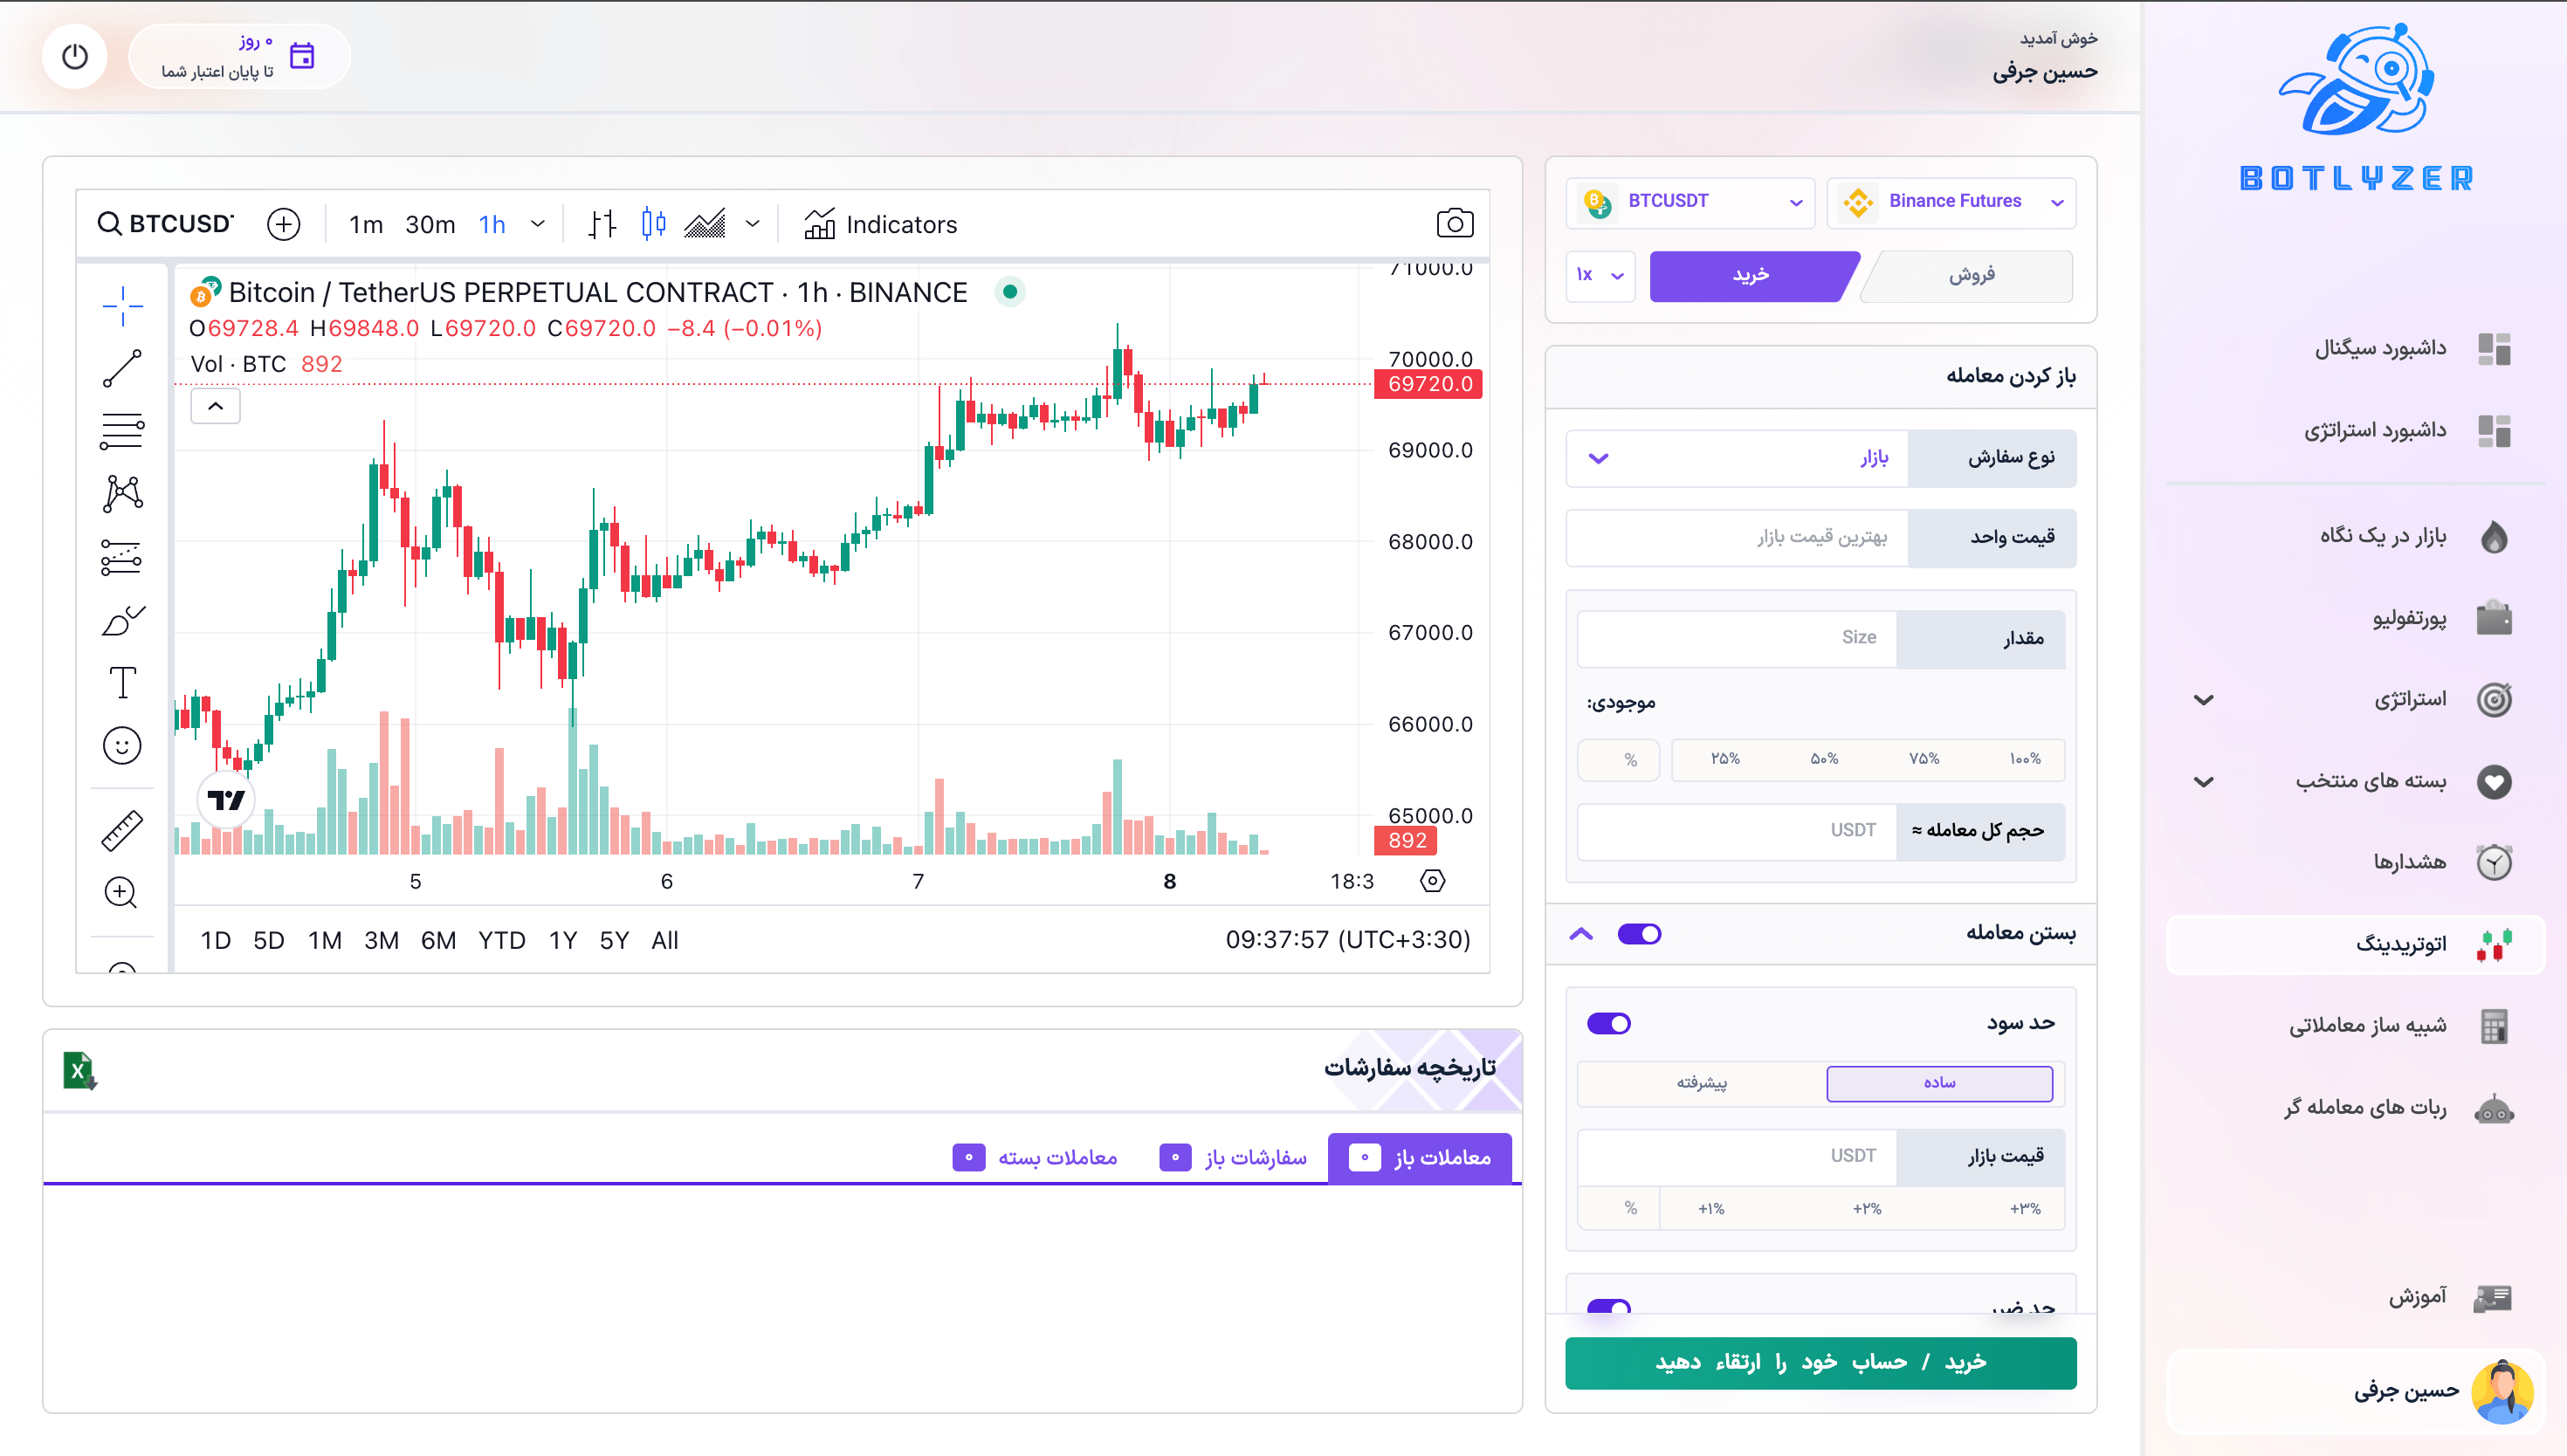Open the BTCUSDT pair dropdown
Viewport: 2567px width, 1456px height.
click(x=1690, y=202)
